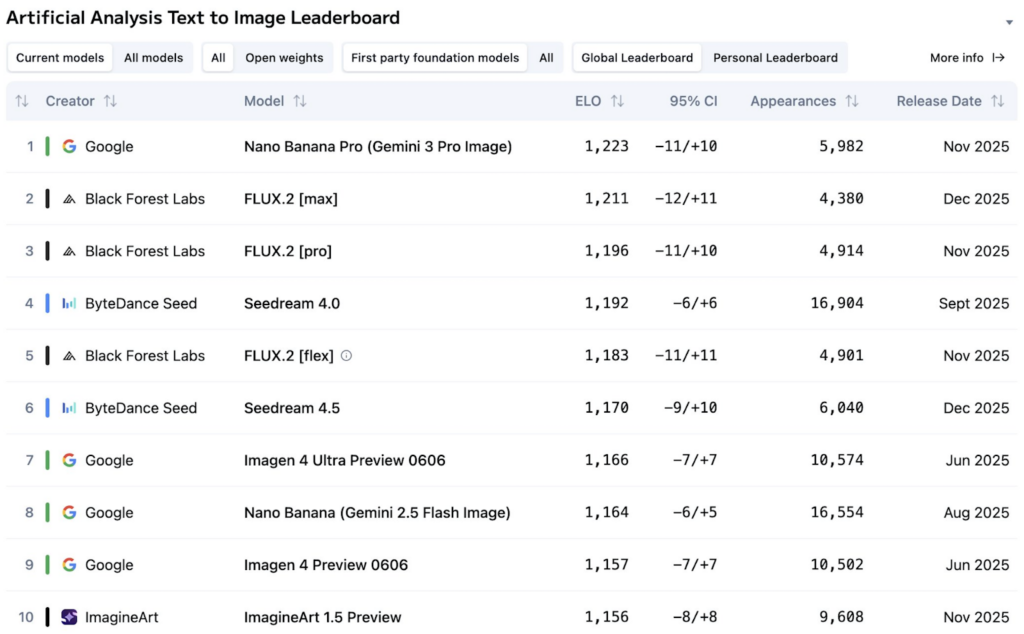Enable the Current models filter
Image resolution: width=1024 pixels, height=634 pixels.
coord(59,57)
